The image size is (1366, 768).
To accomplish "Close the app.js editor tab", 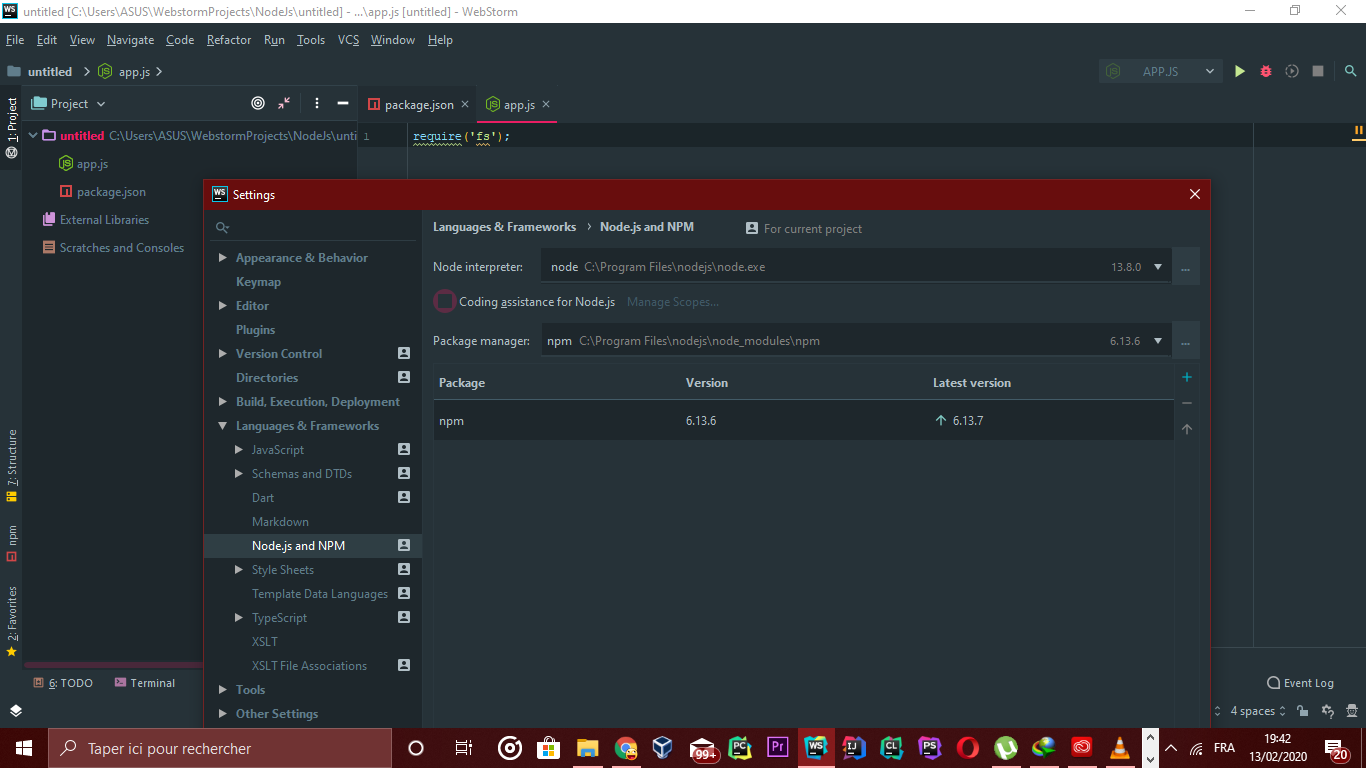I will click(x=546, y=104).
